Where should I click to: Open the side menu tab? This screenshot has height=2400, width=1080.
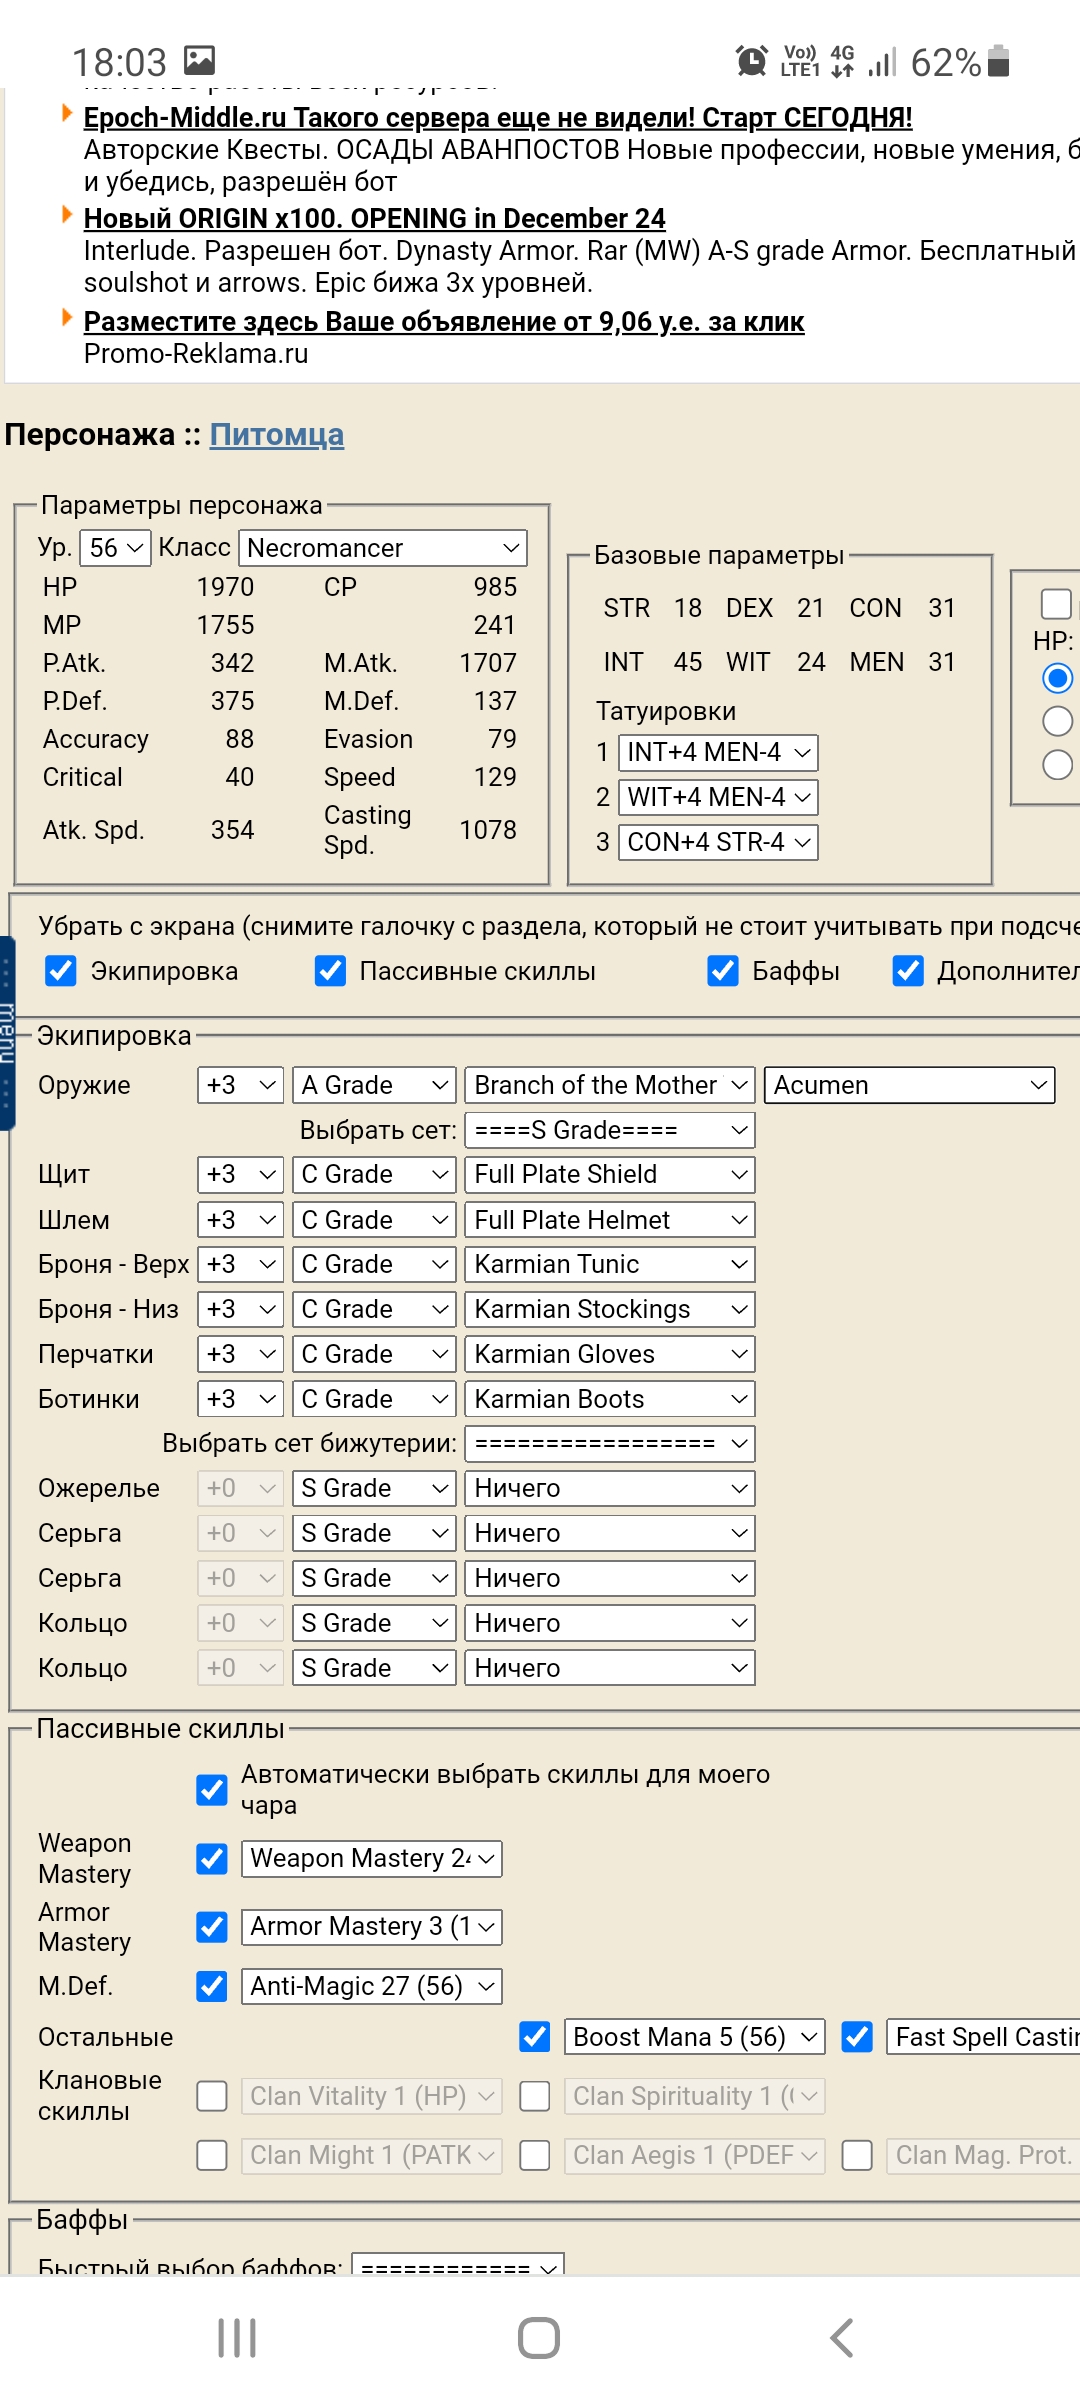[7, 1032]
